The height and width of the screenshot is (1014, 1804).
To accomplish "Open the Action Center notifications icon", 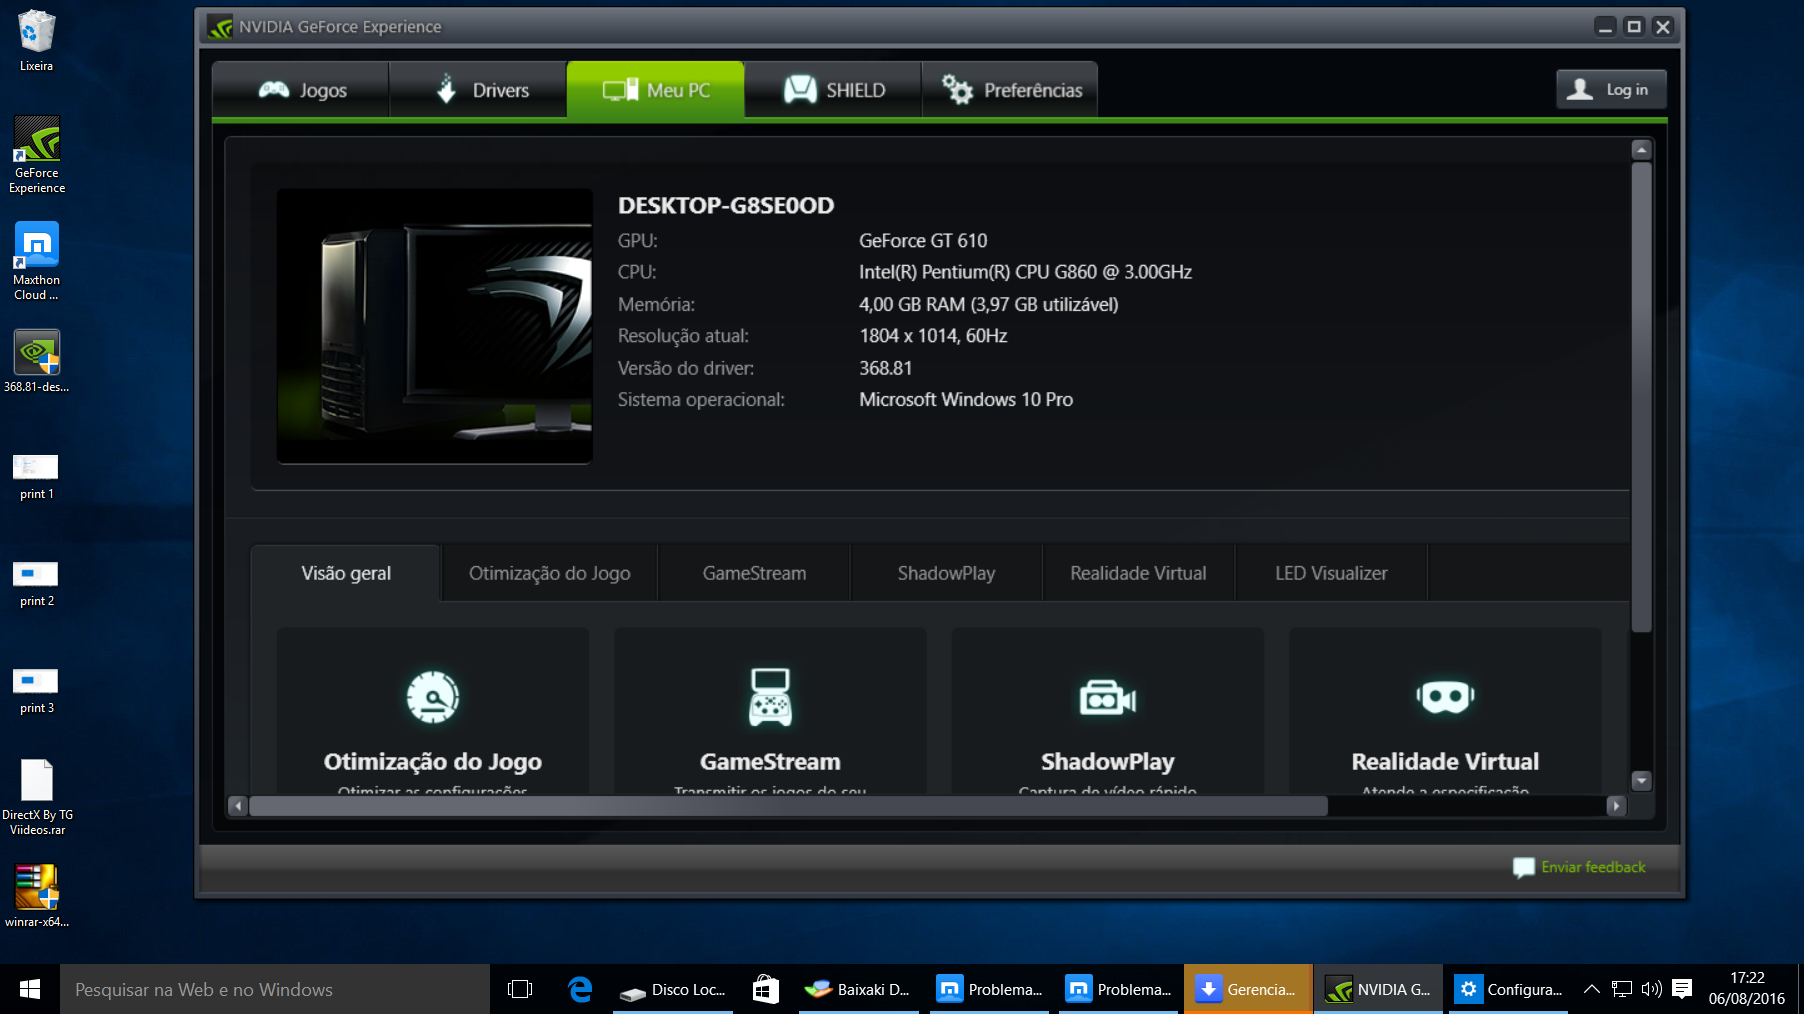I will [1682, 989].
